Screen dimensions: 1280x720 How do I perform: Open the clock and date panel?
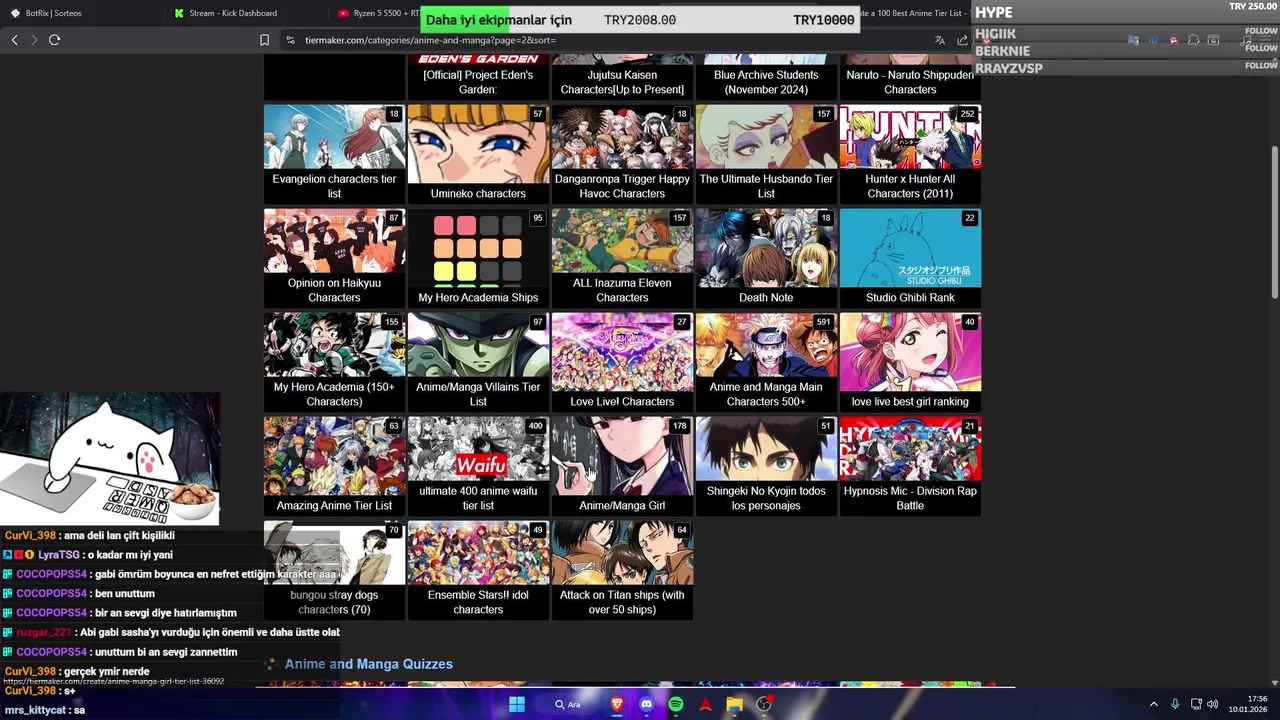click(x=1250, y=704)
